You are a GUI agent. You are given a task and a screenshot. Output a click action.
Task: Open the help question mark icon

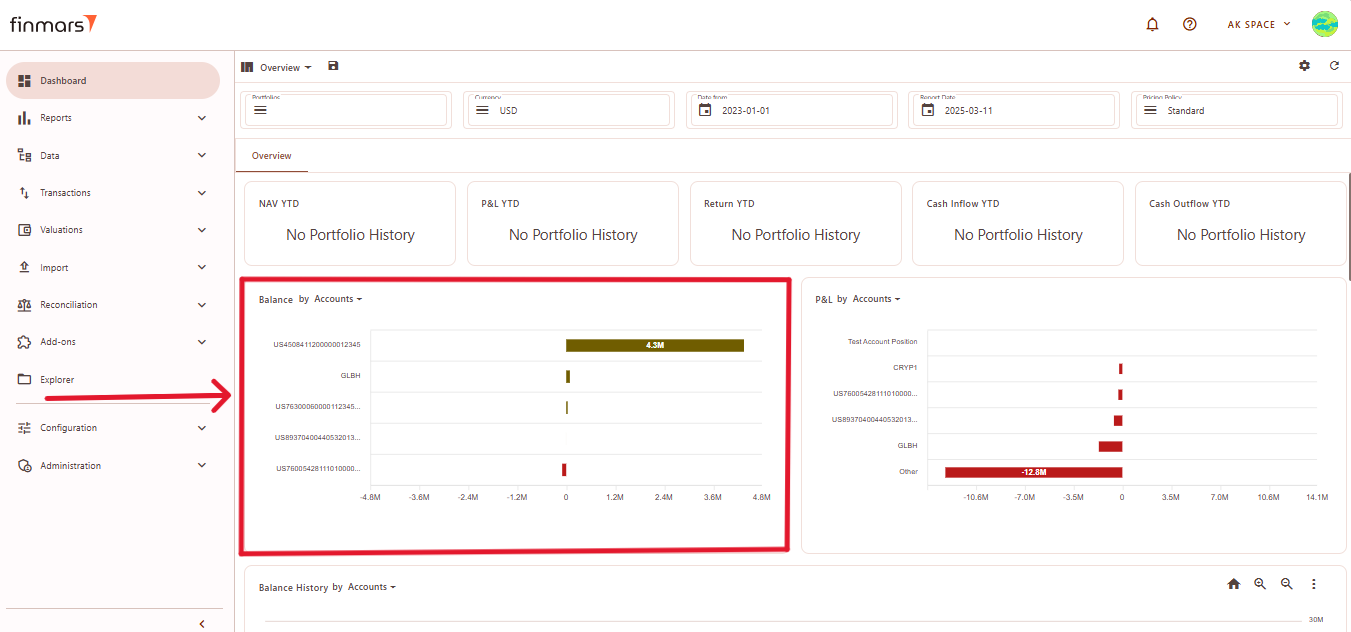pyautogui.click(x=1189, y=24)
